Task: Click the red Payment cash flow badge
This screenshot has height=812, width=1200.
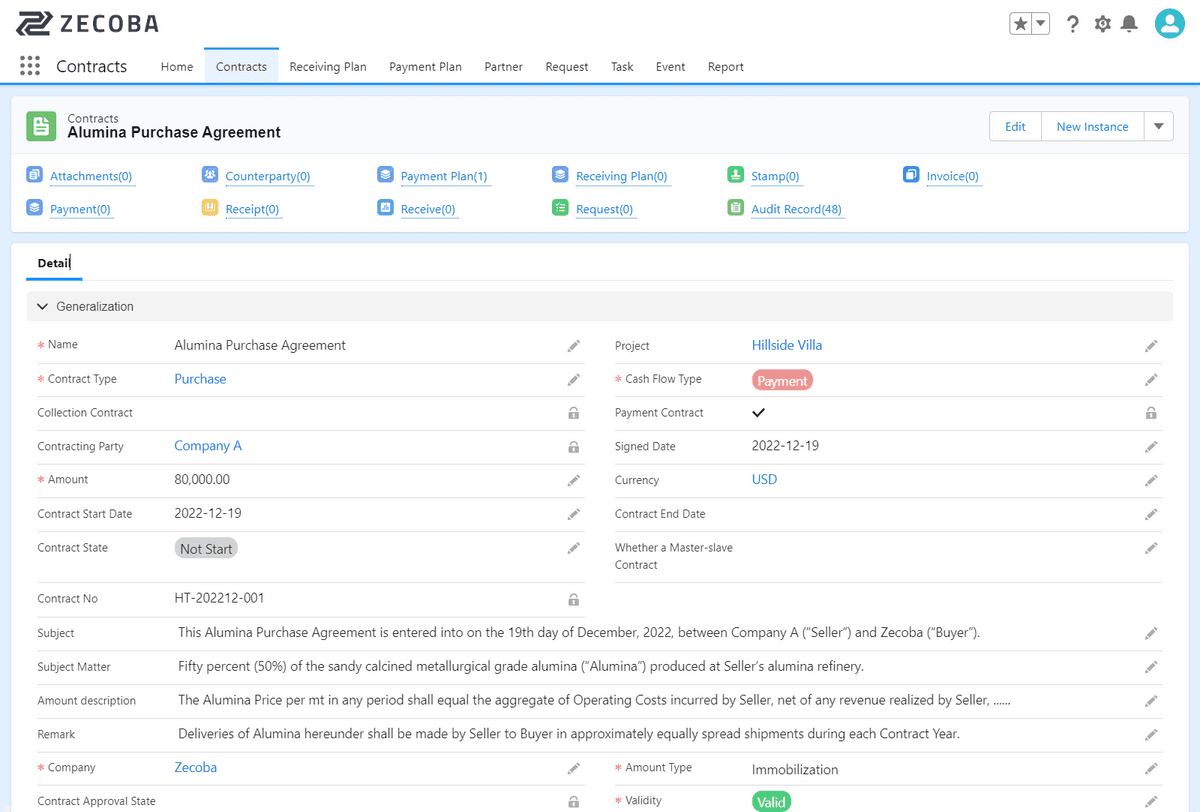Action: tap(782, 380)
